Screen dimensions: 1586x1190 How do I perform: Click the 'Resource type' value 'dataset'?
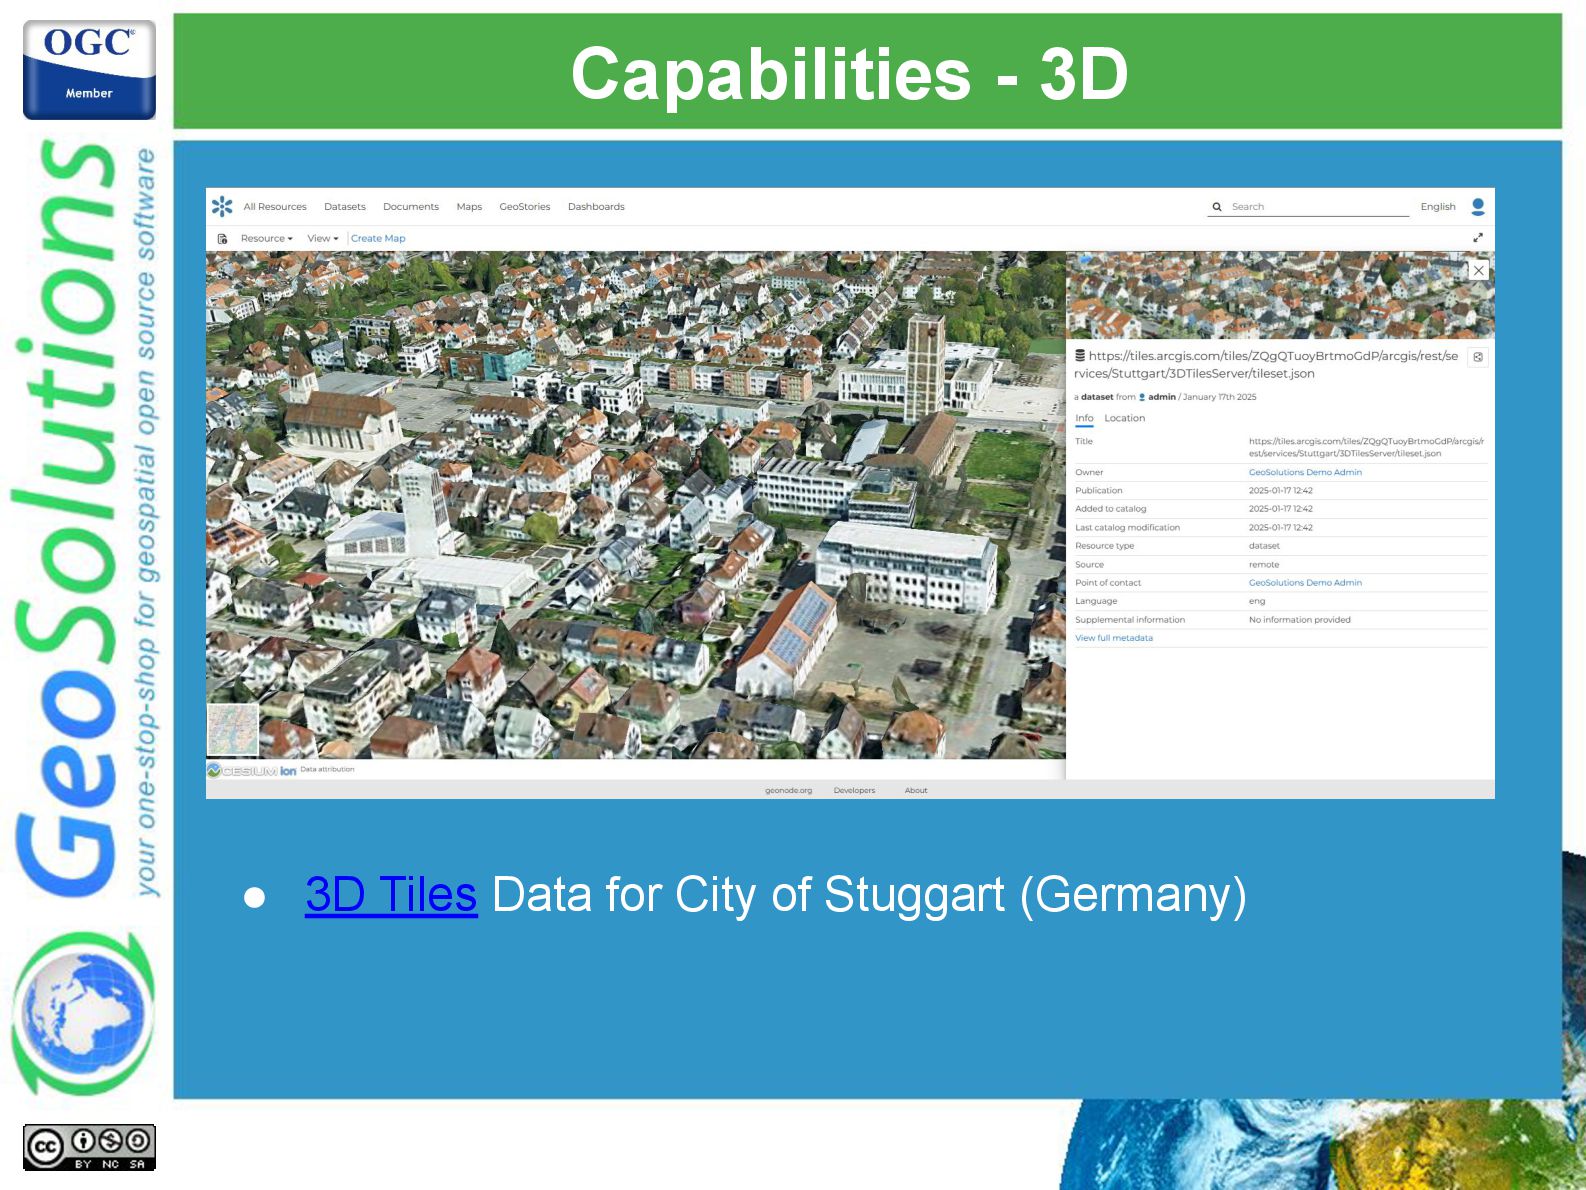tap(1264, 546)
